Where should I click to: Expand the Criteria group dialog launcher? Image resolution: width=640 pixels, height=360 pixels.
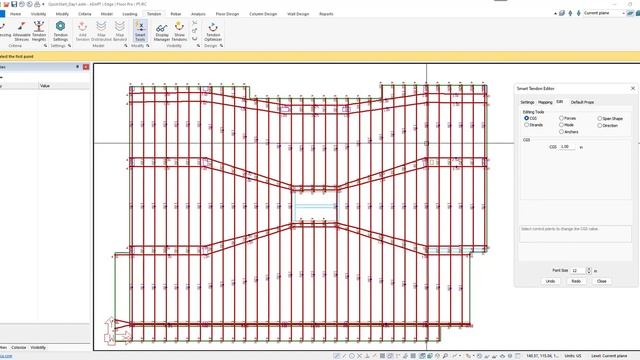(45, 46)
